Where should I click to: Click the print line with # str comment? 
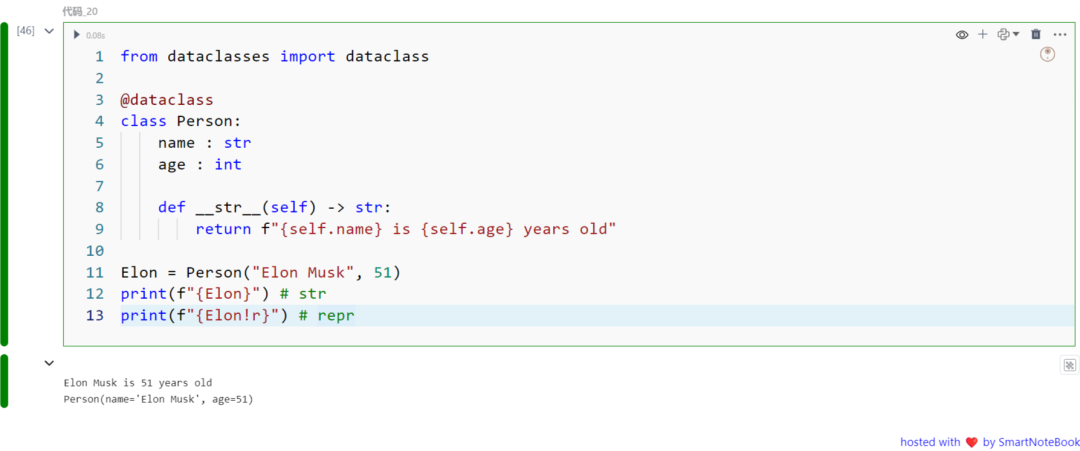223,294
